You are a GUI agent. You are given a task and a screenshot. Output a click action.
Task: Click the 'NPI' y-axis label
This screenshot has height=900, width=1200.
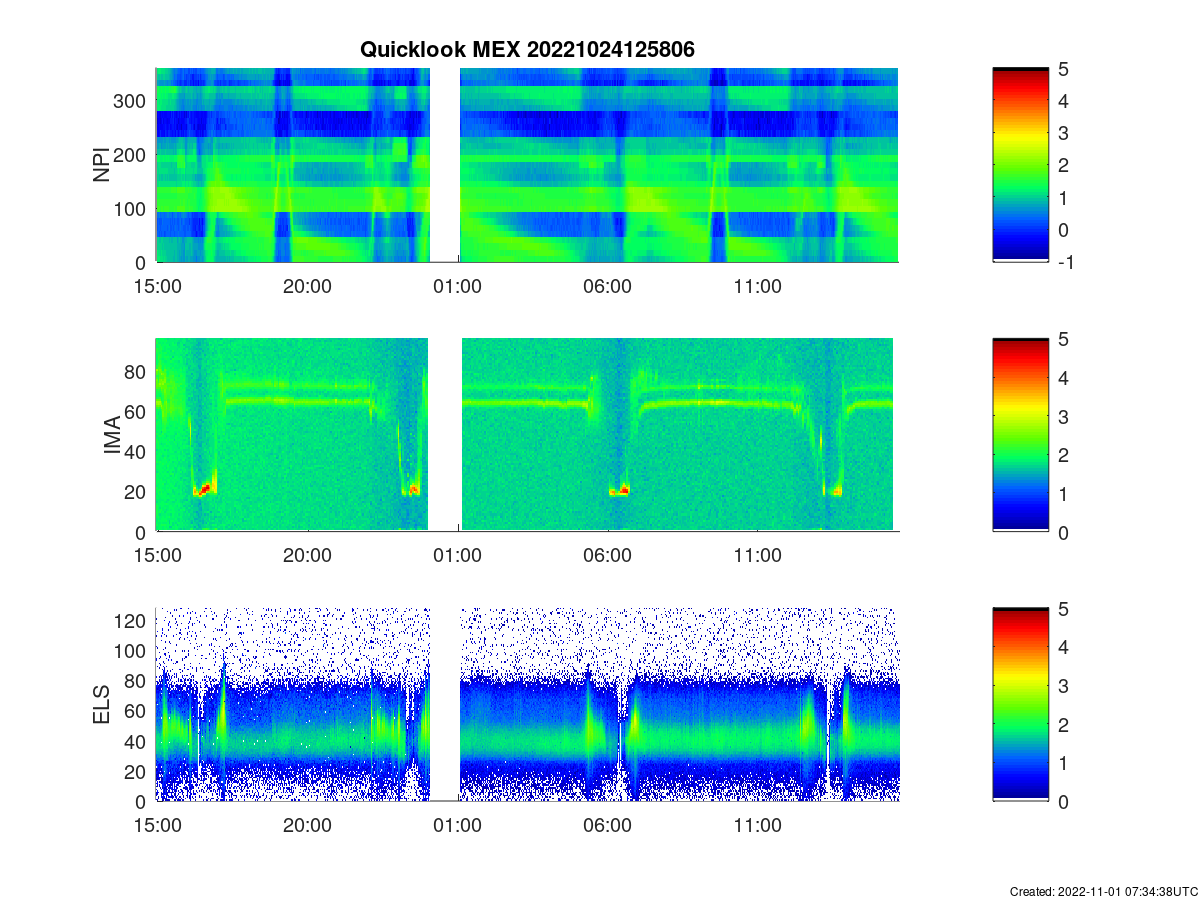101,165
